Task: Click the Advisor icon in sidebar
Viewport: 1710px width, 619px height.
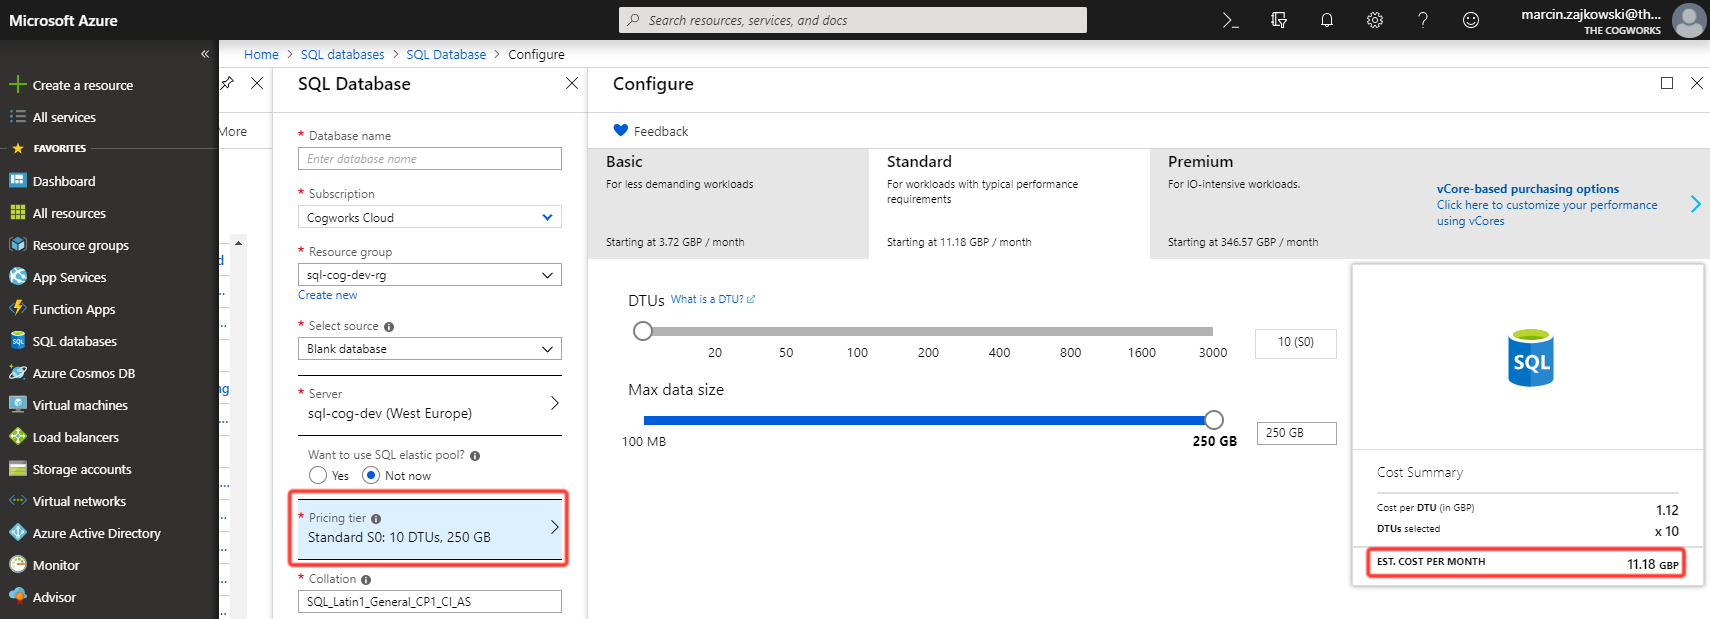Action: 17,597
